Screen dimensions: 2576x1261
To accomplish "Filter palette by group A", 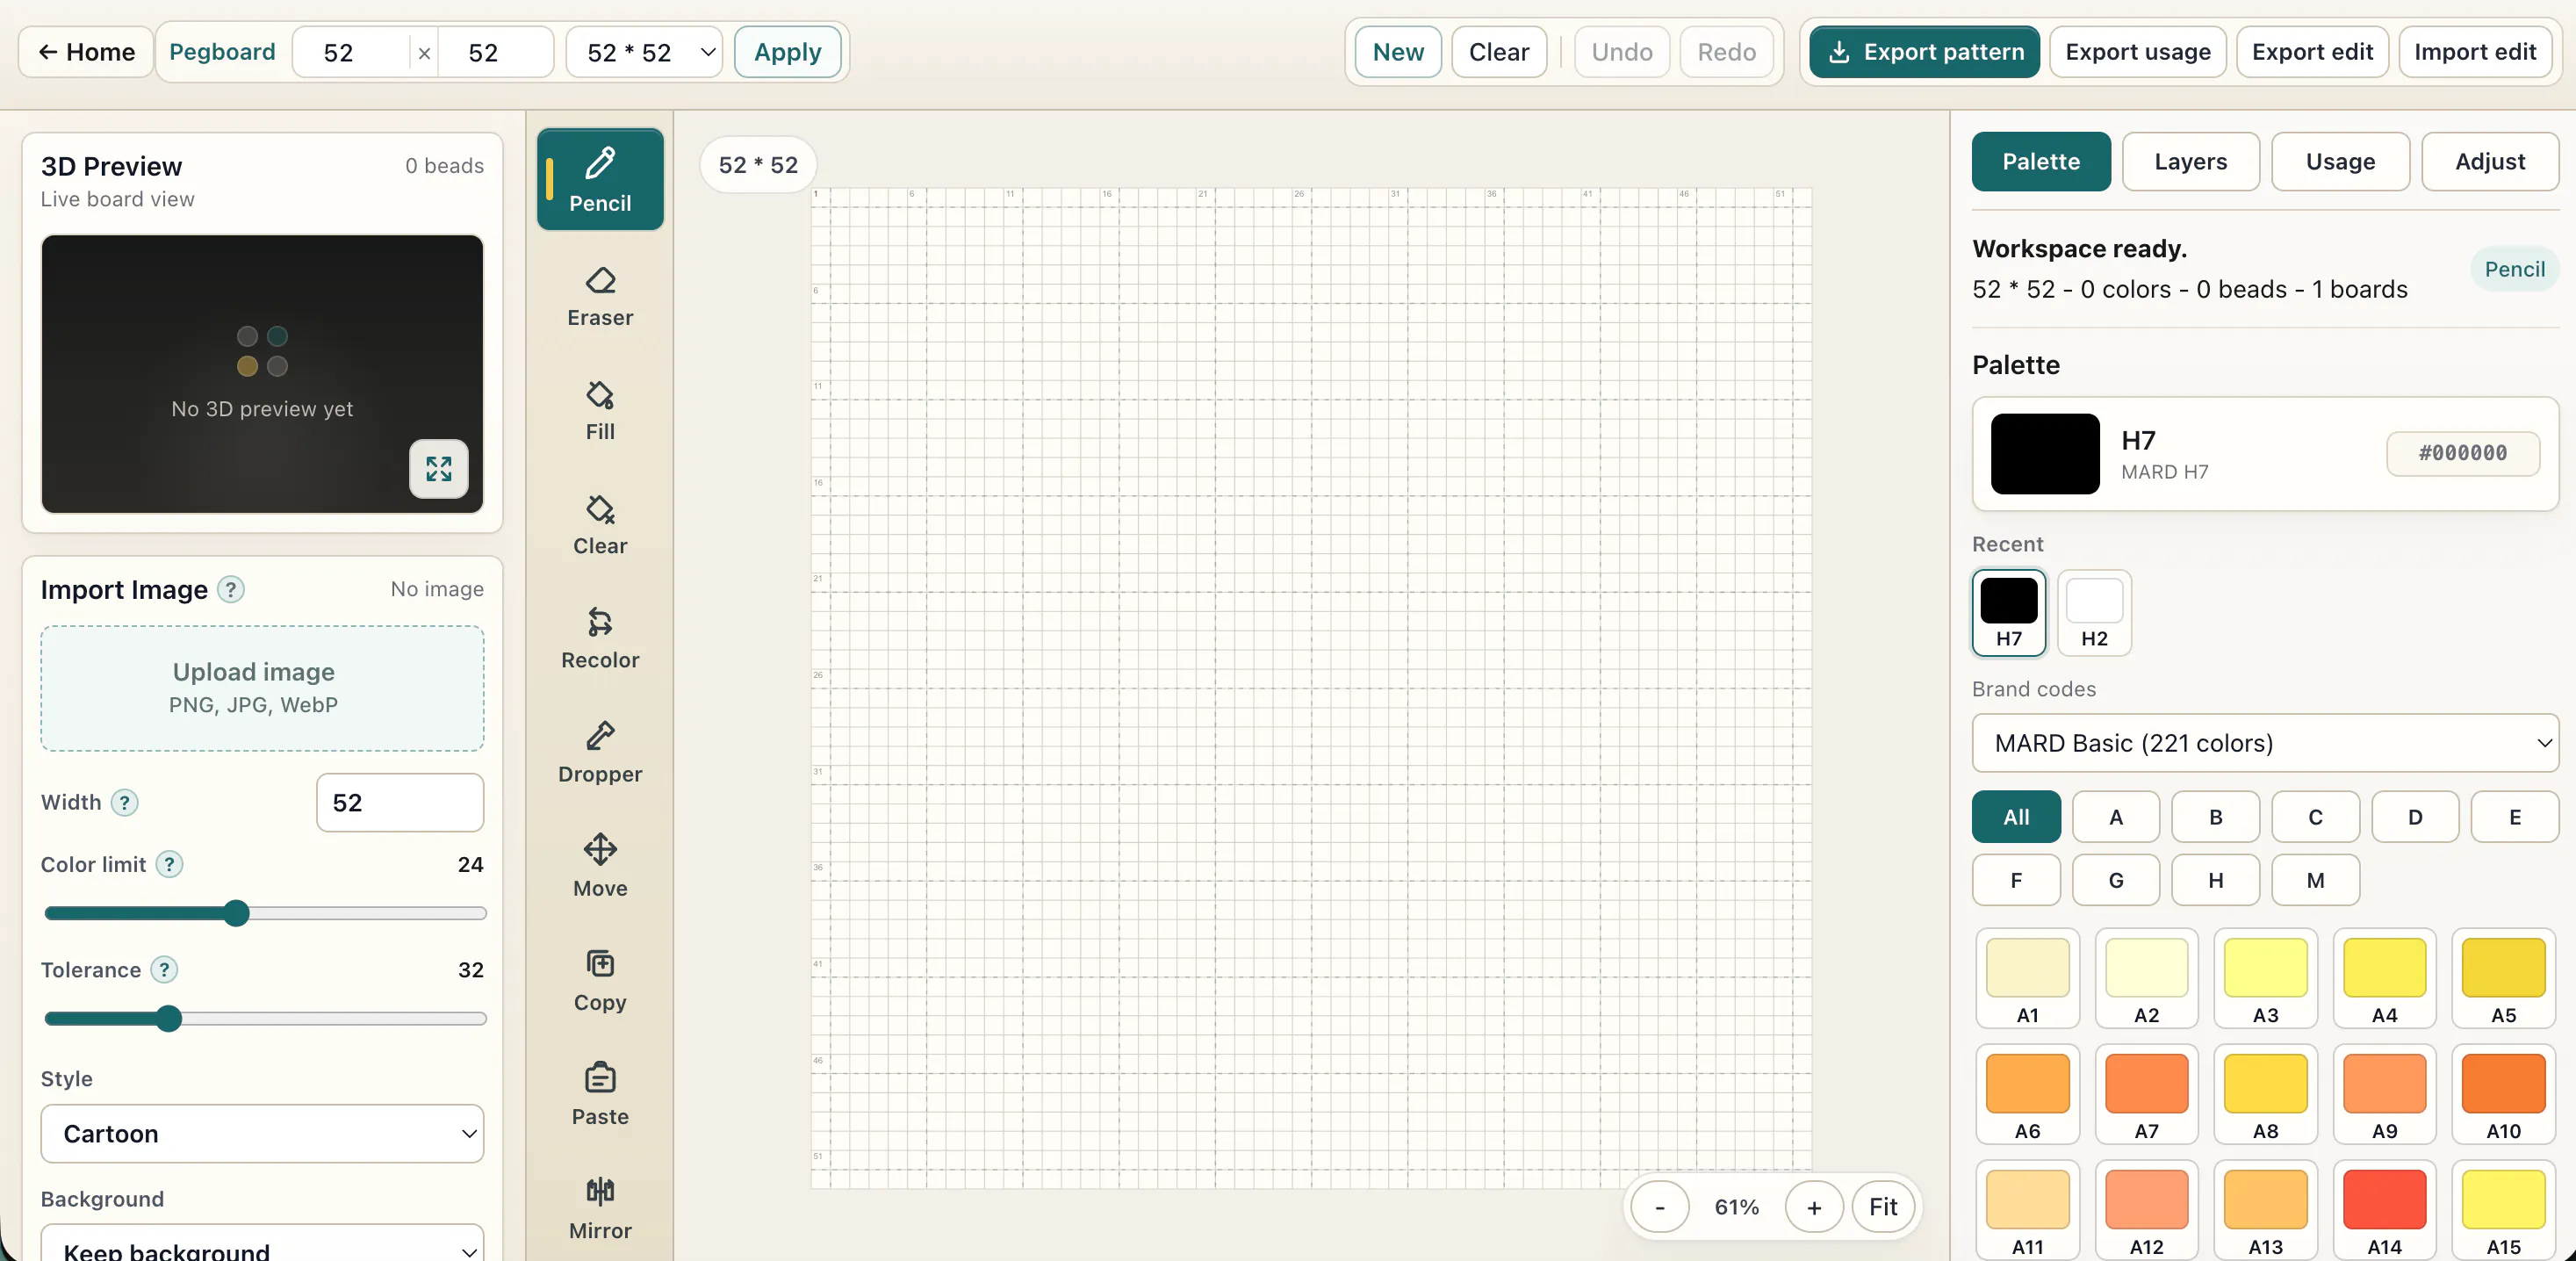I will [2116, 817].
